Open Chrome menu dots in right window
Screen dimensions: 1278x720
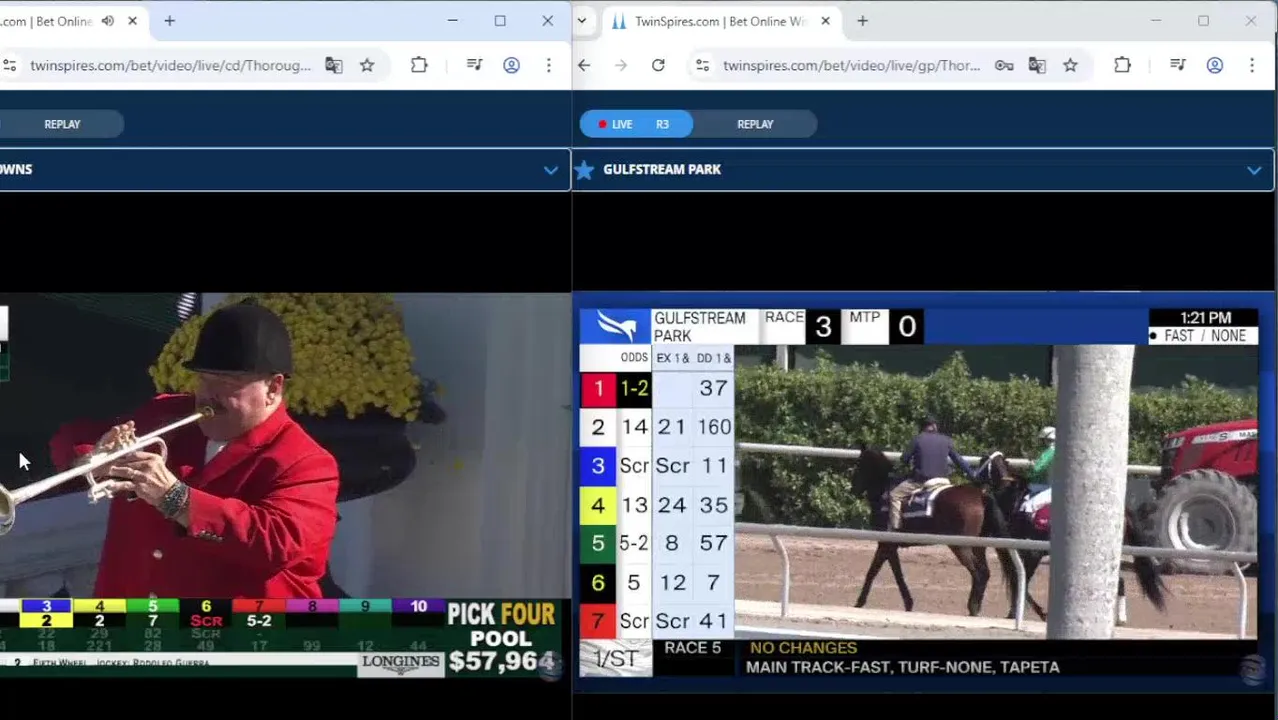tap(1251, 65)
